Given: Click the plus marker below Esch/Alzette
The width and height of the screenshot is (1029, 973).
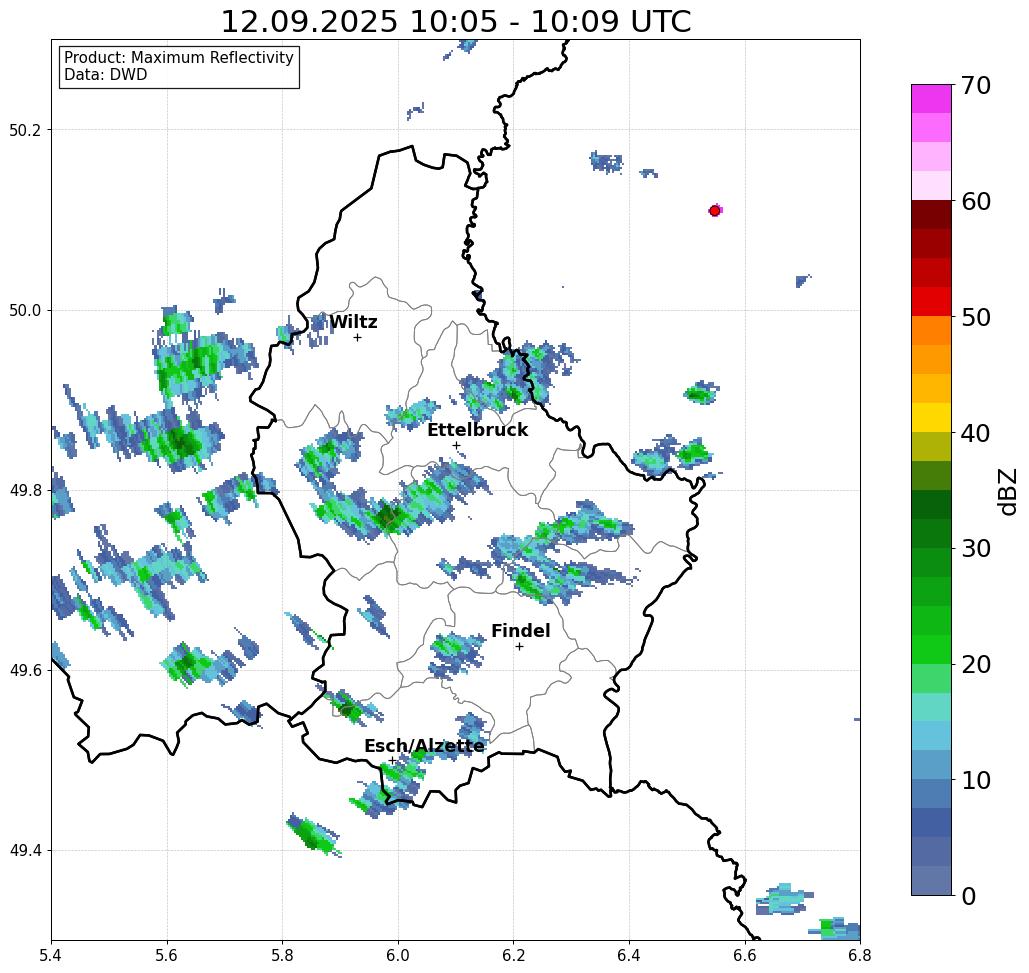Looking at the screenshot, I should click(x=392, y=760).
